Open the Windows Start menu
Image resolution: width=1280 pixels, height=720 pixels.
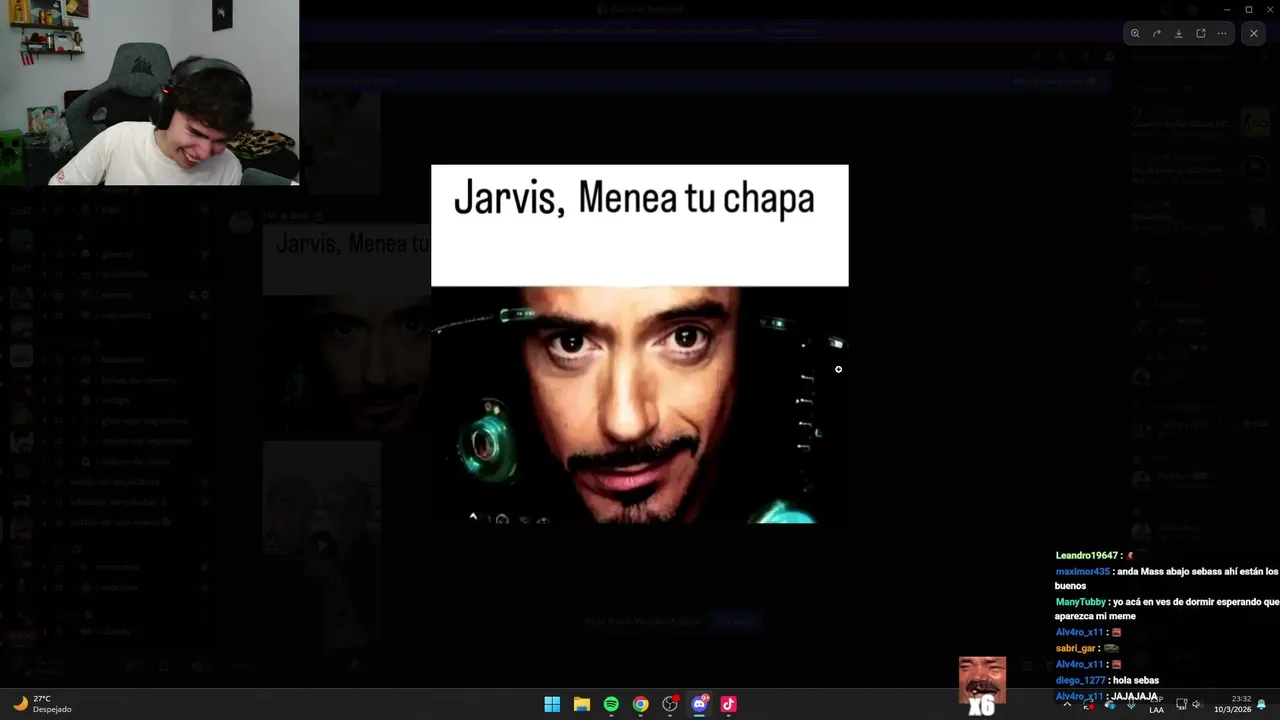coord(552,704)
